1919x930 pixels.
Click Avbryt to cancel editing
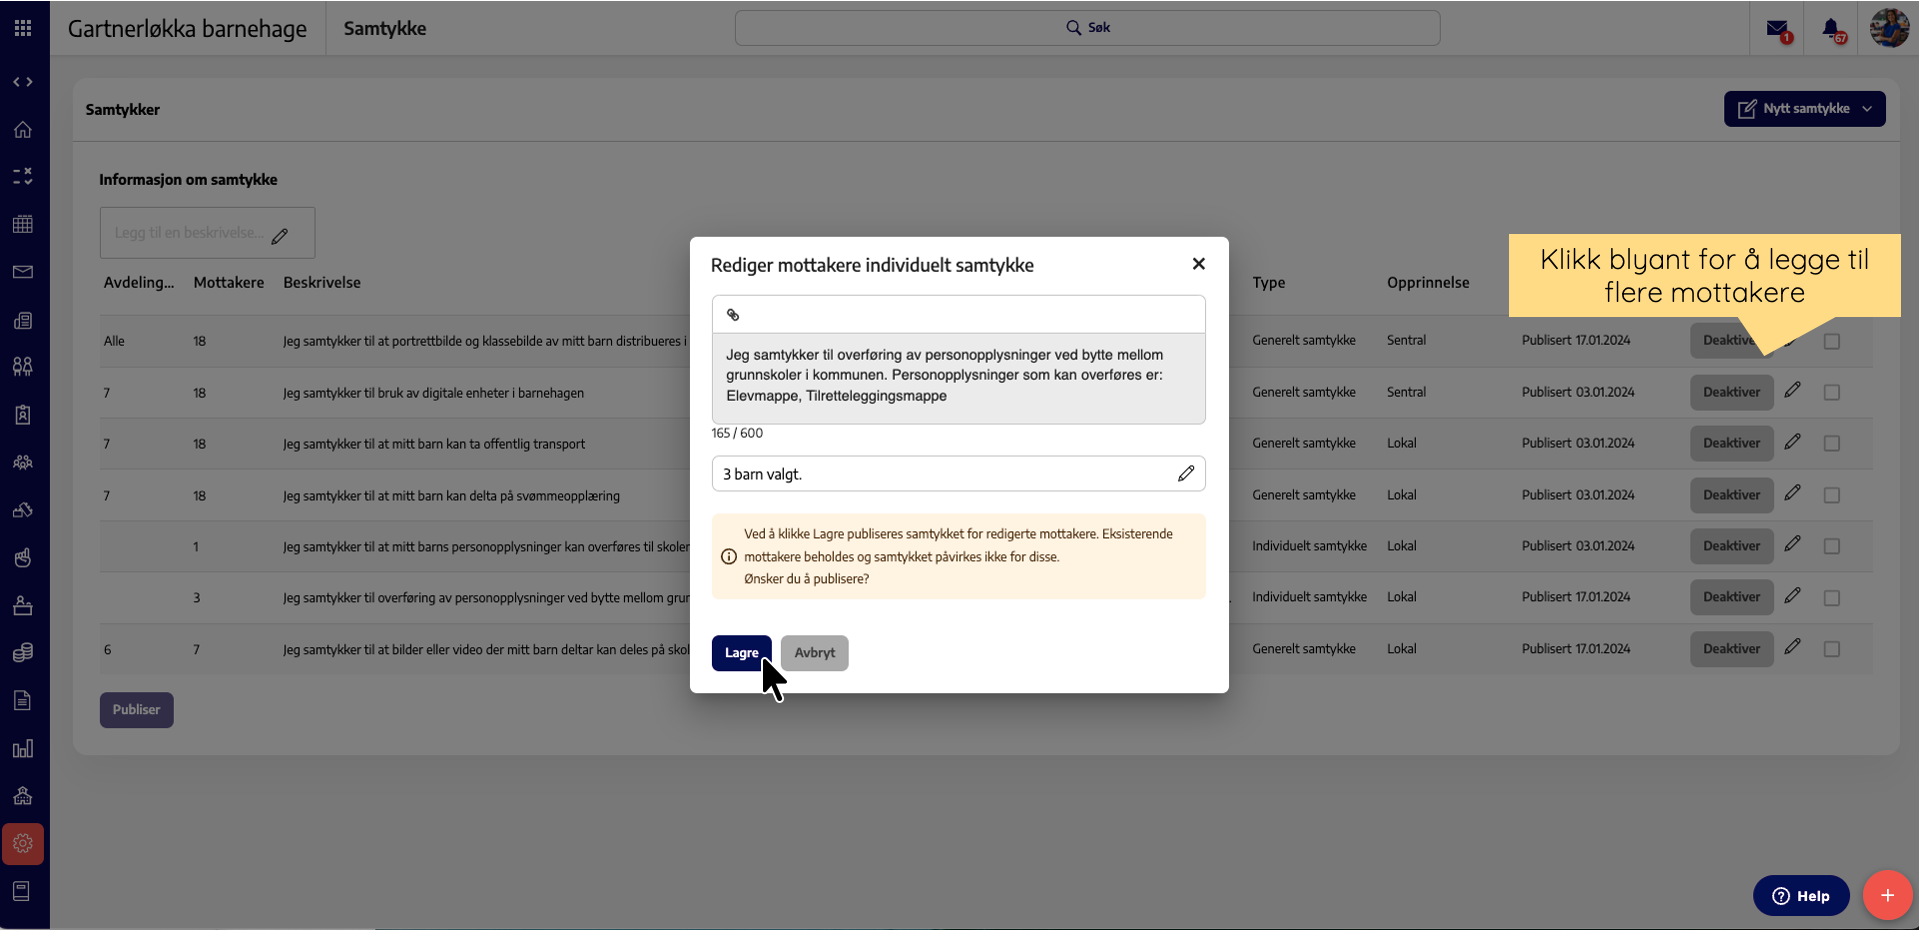coord(814,653)
